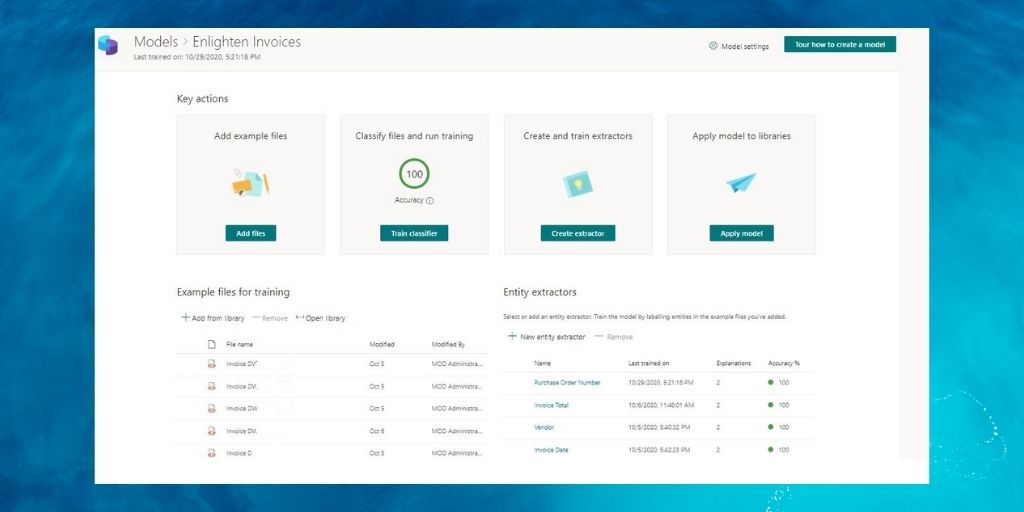The width and height of the screenshot is (1024, 512).
Task: Click PDF icon of the Oct 6 file
Action: (212, 431)
